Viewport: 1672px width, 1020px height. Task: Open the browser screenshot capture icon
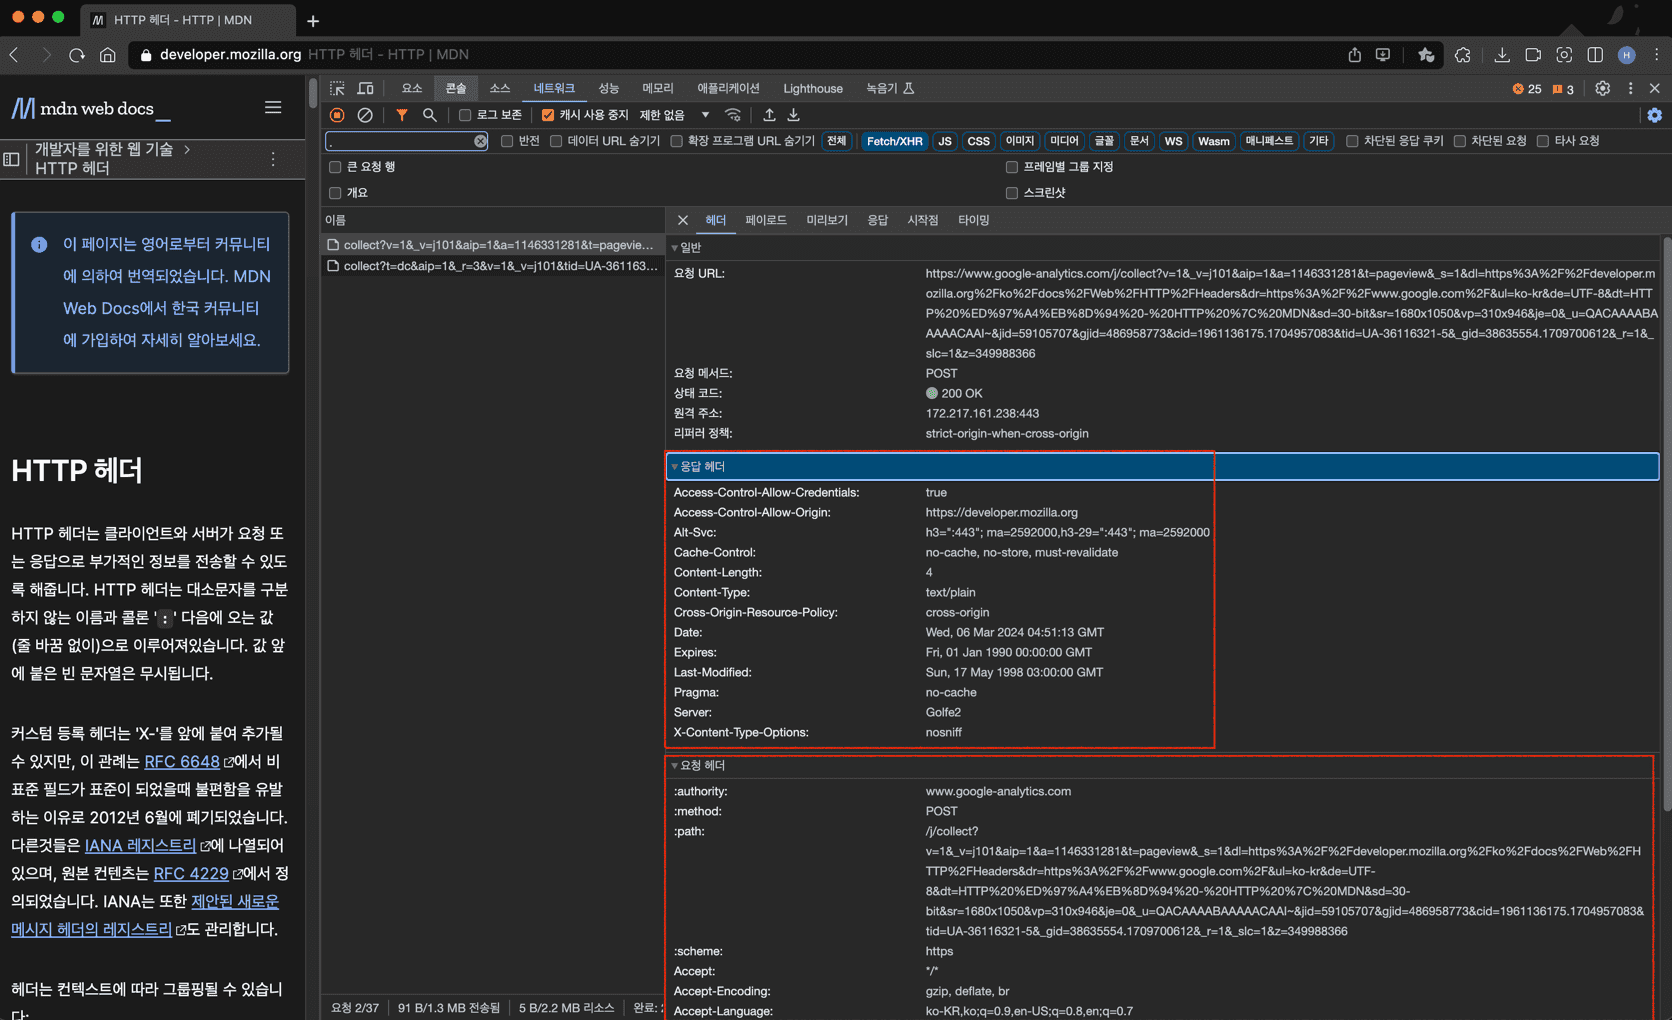tap(1564, 55)
